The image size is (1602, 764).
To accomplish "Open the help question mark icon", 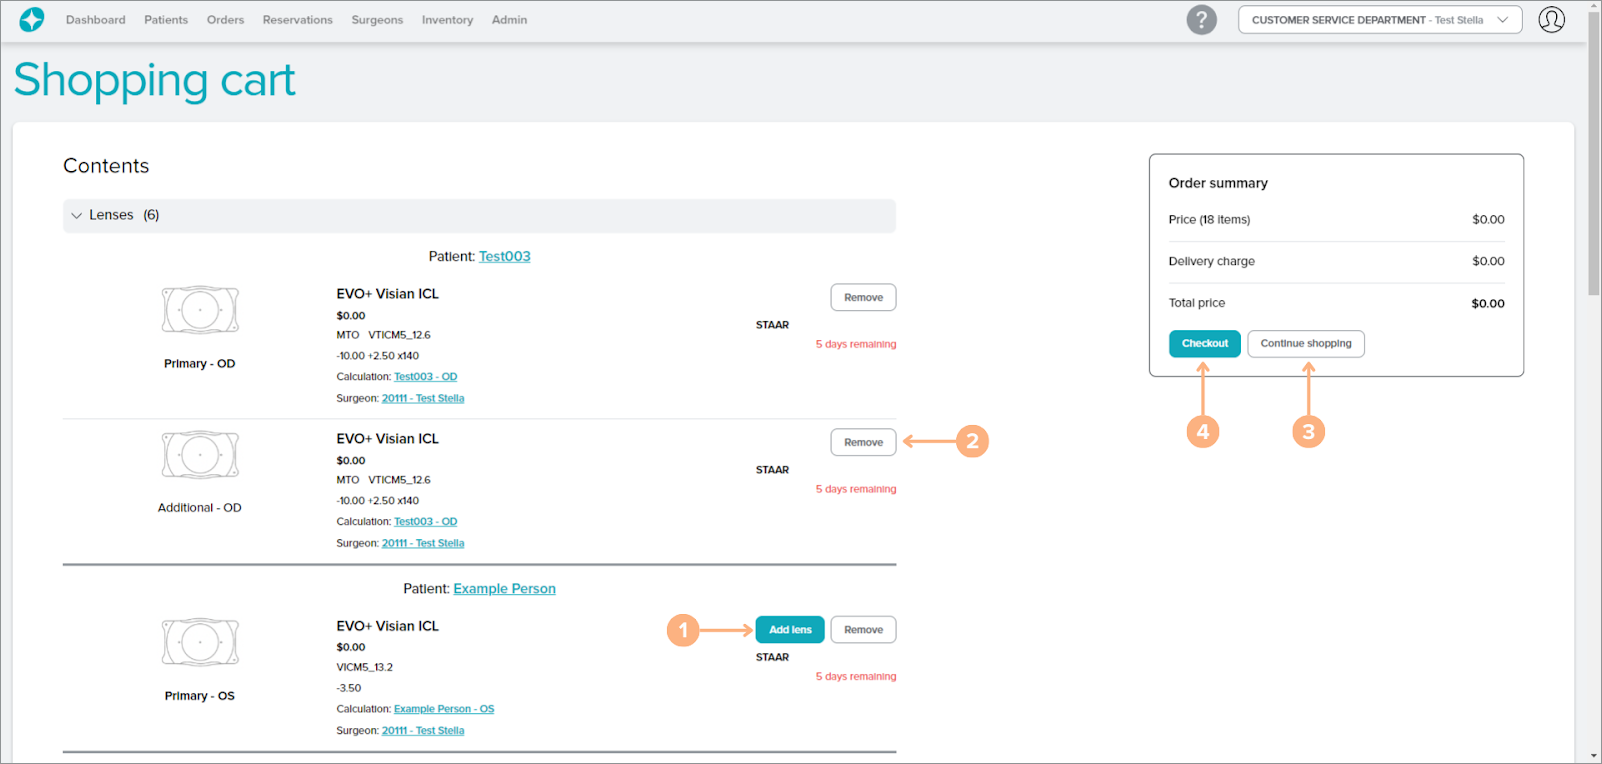I will [x=1201, y=20].
